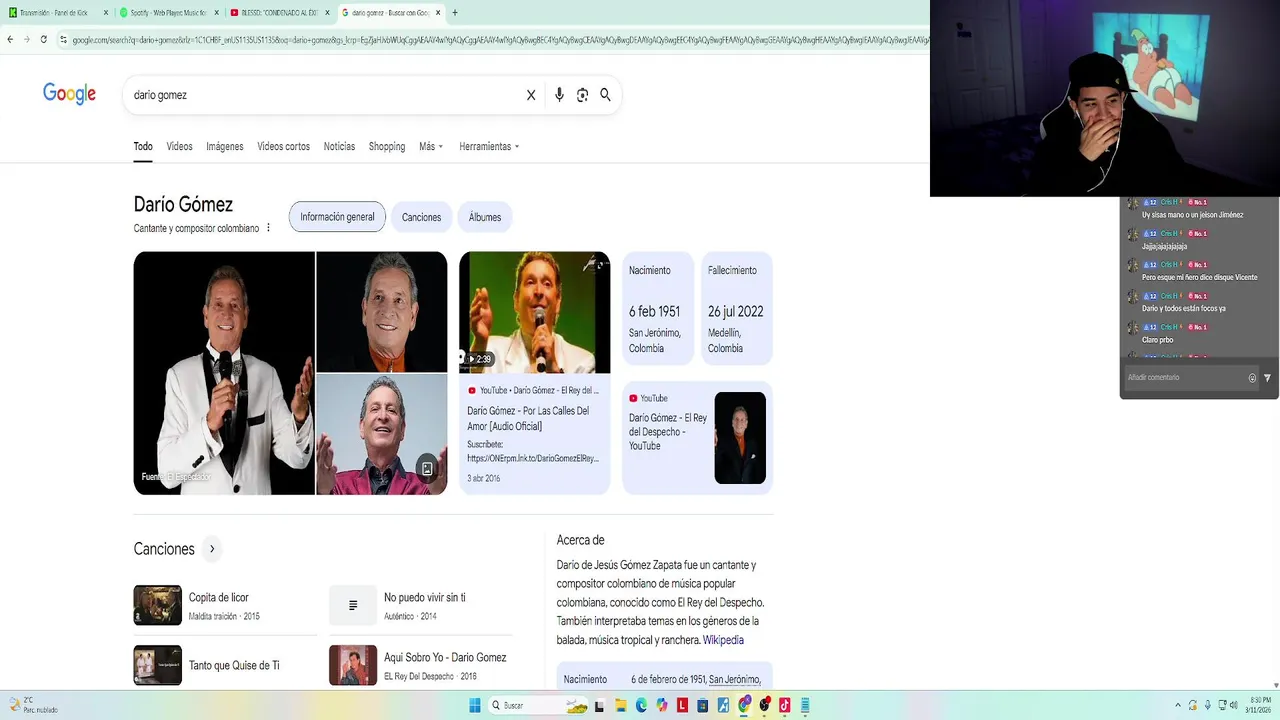1280x720 pixels.
Task: Open the Aqui Sobro Yo song thumbnail
Action: [353, 665]
